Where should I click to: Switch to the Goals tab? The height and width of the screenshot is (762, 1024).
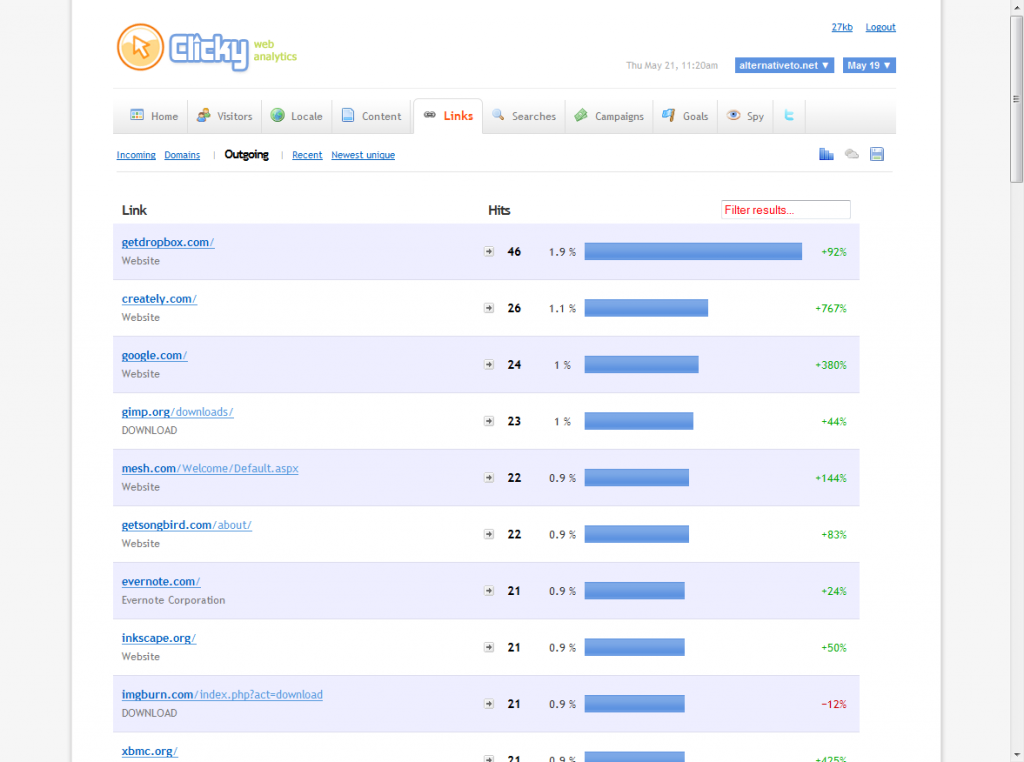coord(685,116)
